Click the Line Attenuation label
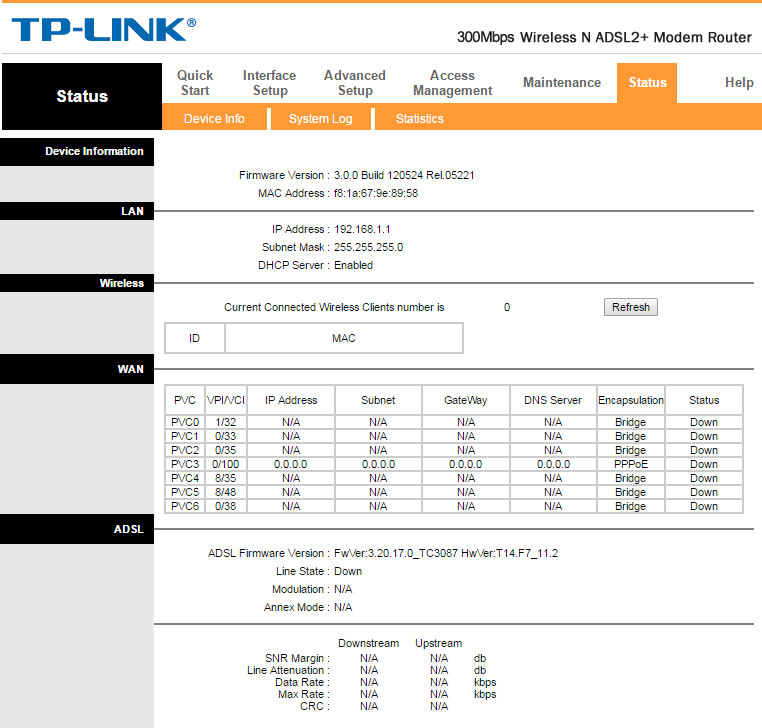 (288, 670)
